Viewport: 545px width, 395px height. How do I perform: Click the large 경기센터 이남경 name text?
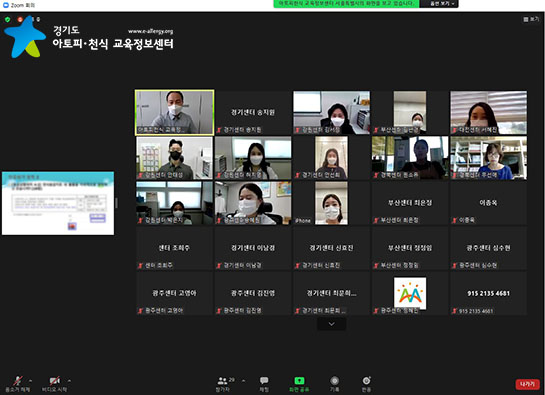[x=253, y=248]
